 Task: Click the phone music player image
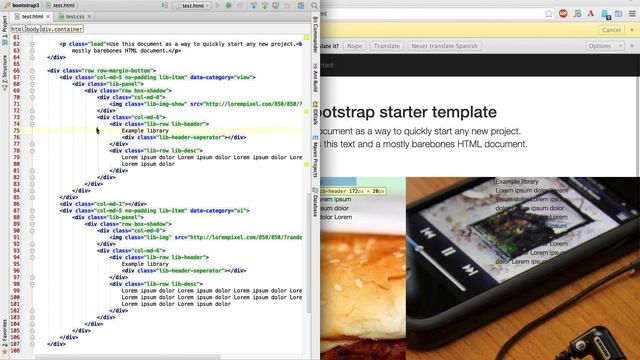point(523,268)
